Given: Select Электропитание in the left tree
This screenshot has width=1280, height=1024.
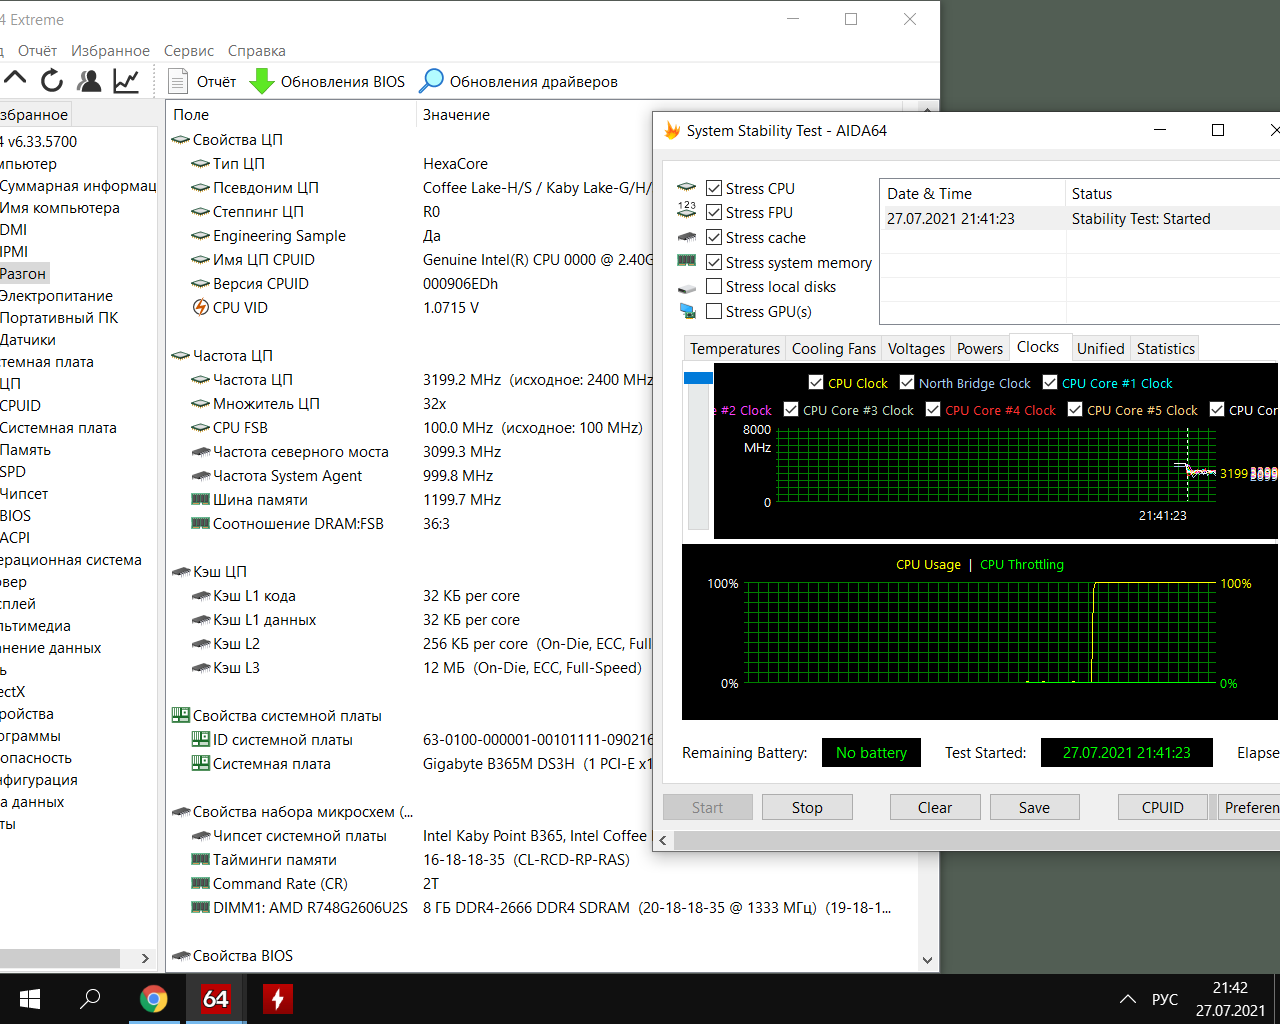Looking at the screenshot, I should [56, 296].
